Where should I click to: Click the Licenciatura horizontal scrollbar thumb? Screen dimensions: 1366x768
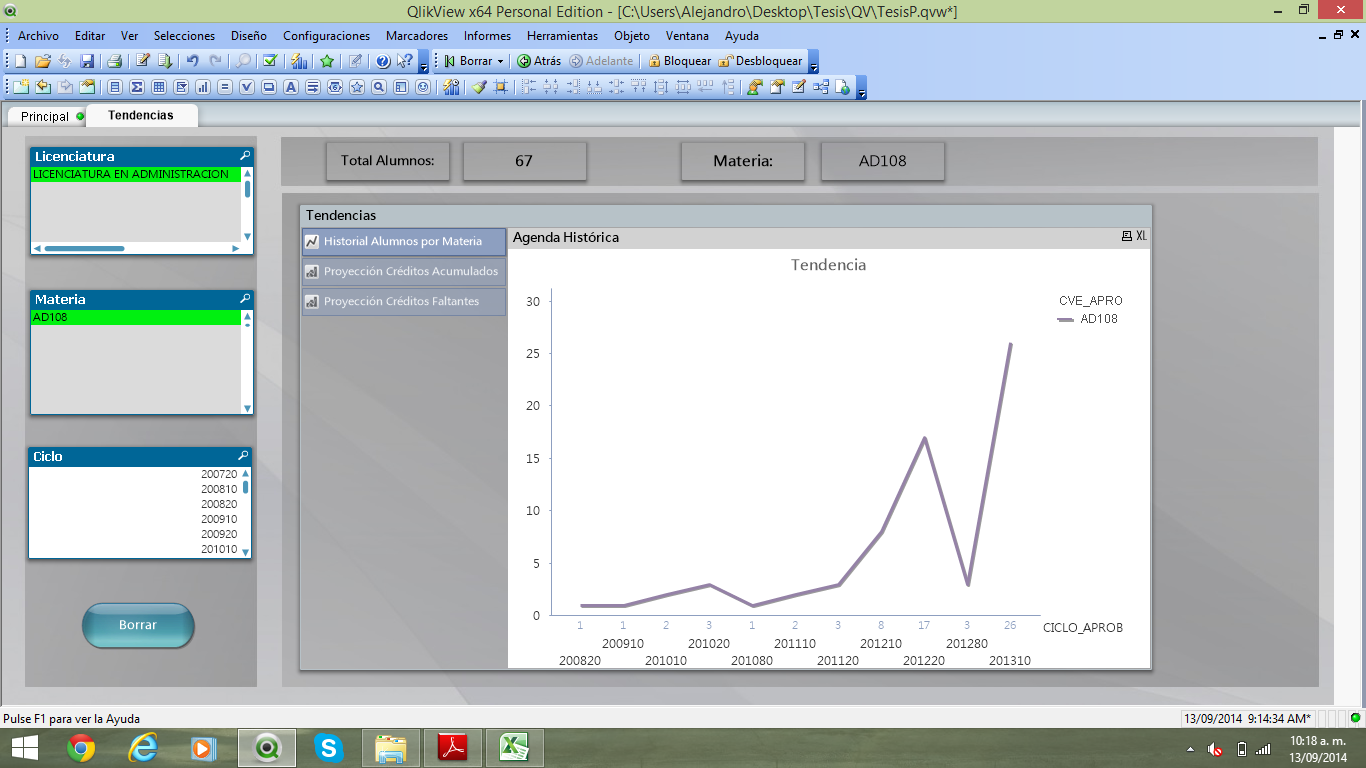click(84, 248)
